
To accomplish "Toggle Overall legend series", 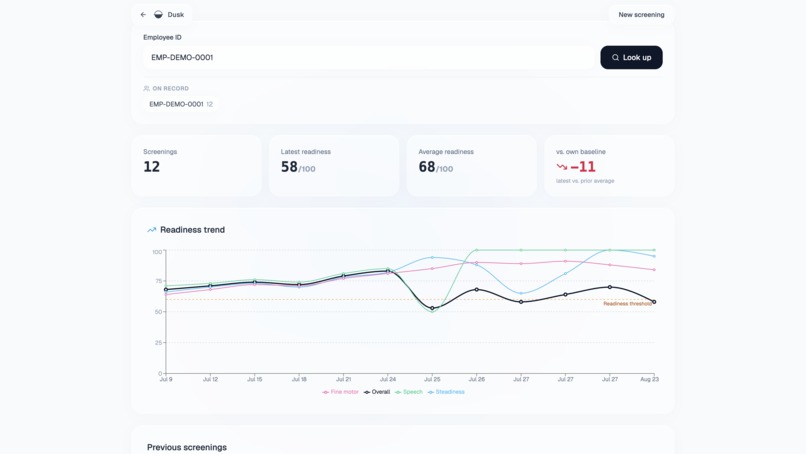I will [x=377, y=392].
